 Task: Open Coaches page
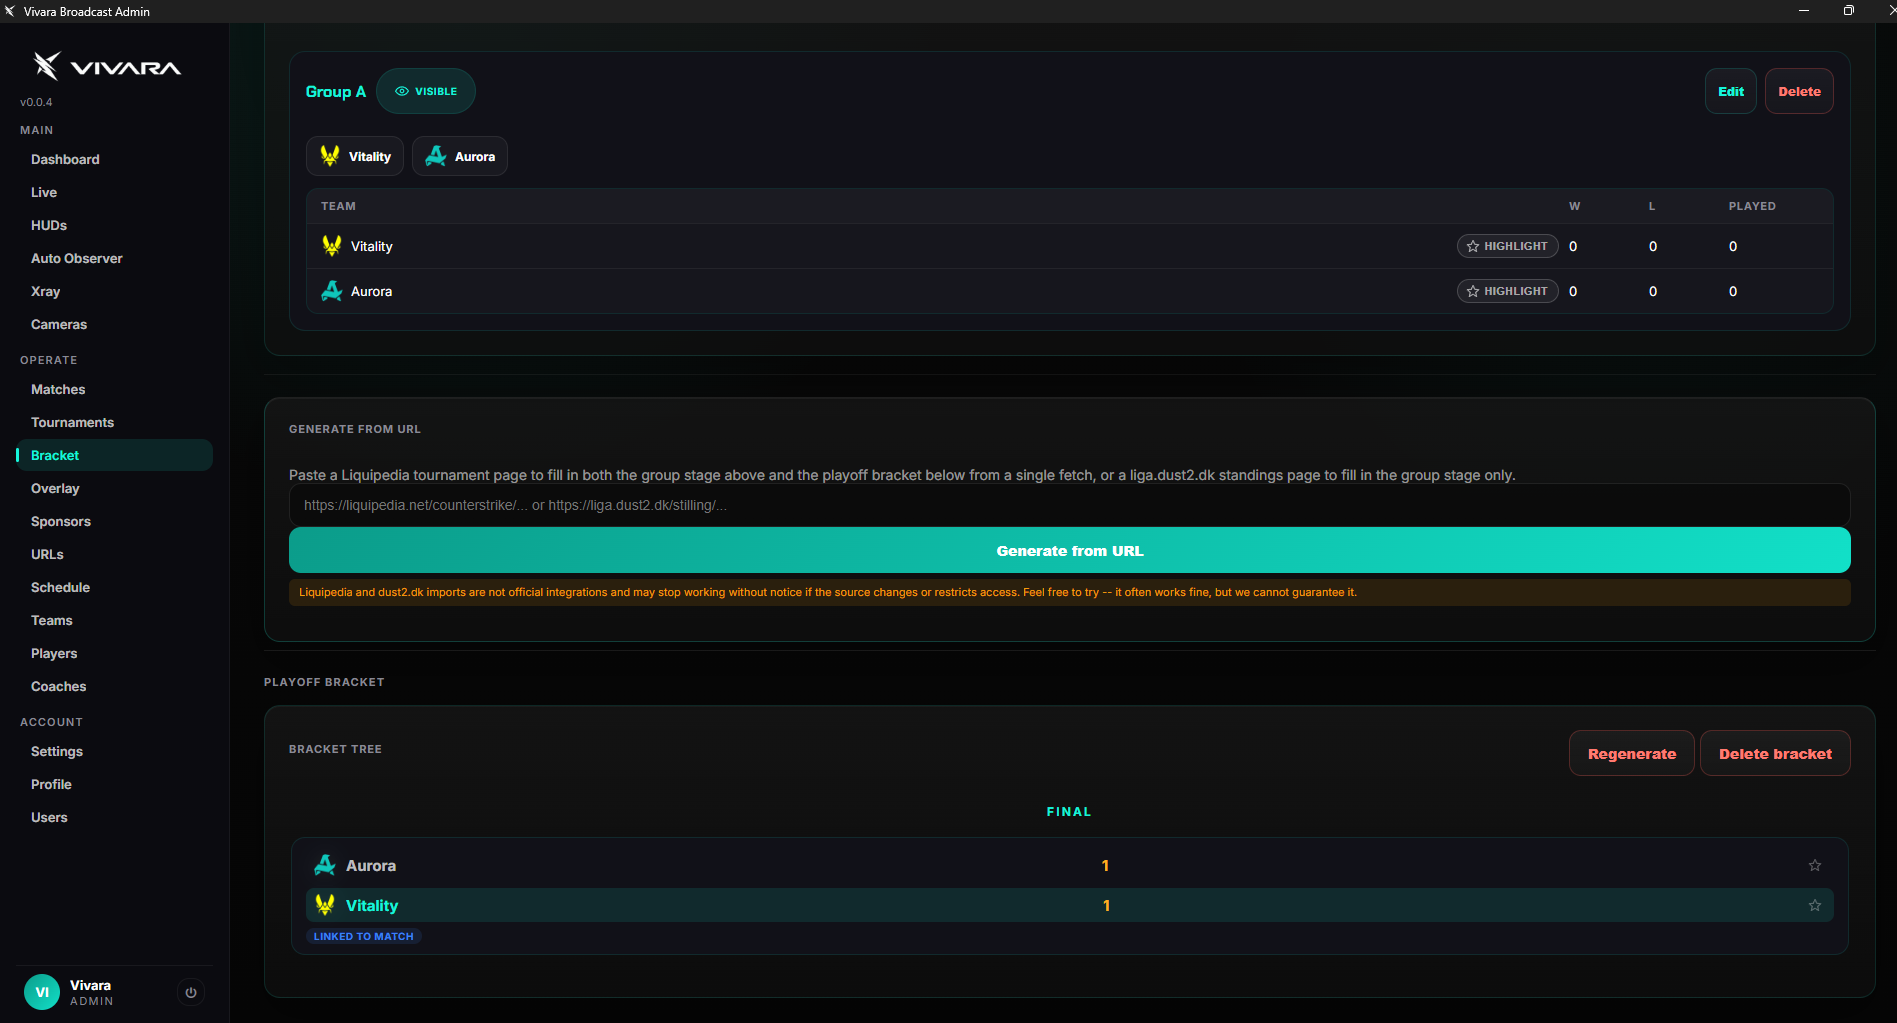(x=114, y=686)
